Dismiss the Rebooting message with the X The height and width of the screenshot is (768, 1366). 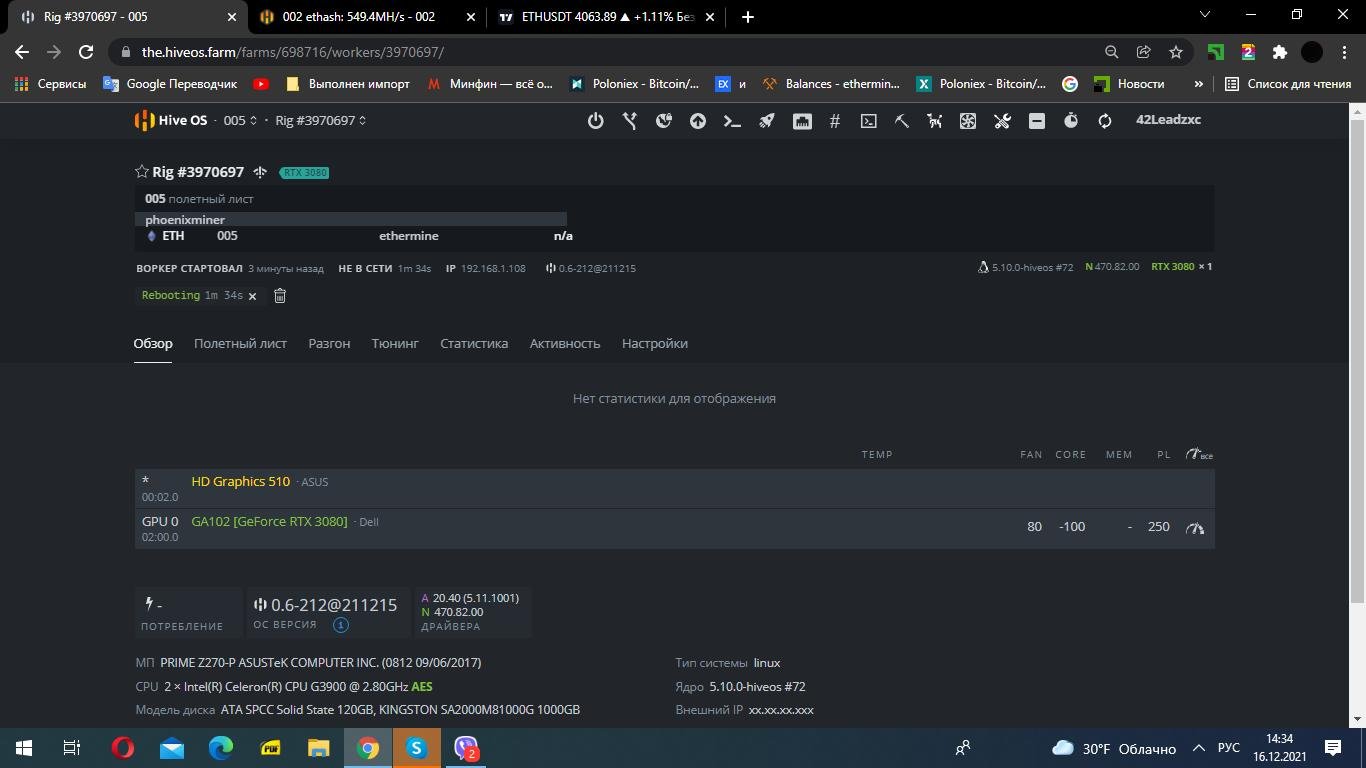click(x=252, y=296)
